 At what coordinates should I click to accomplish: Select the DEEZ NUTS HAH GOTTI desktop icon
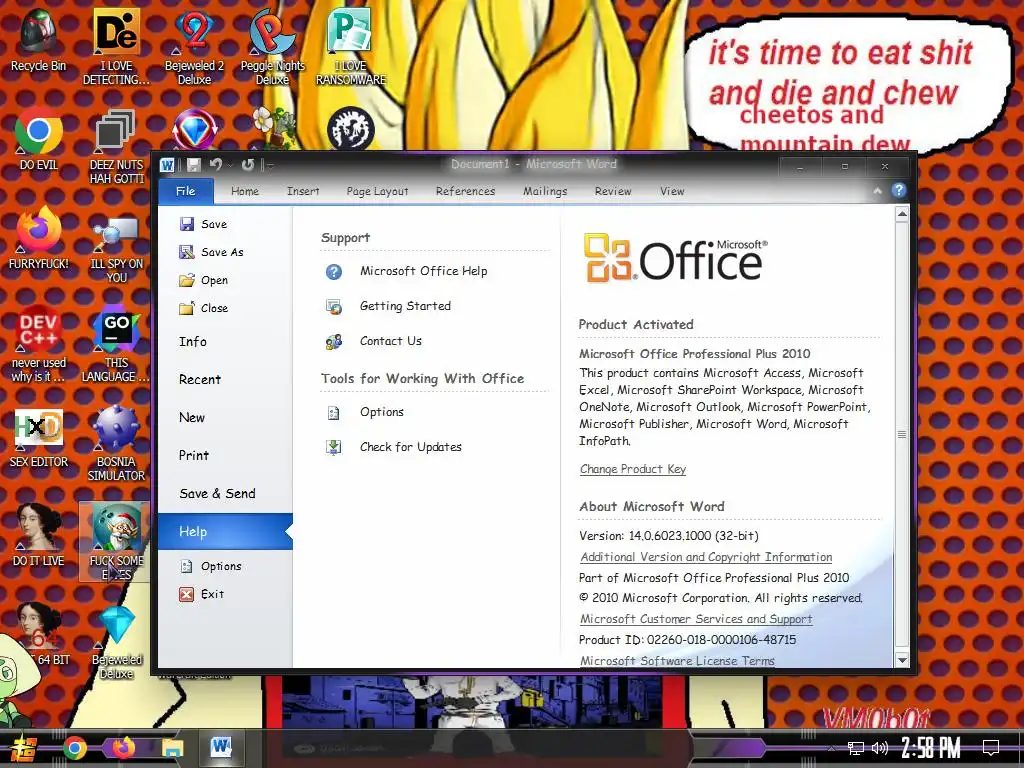(x=116, y=146)
